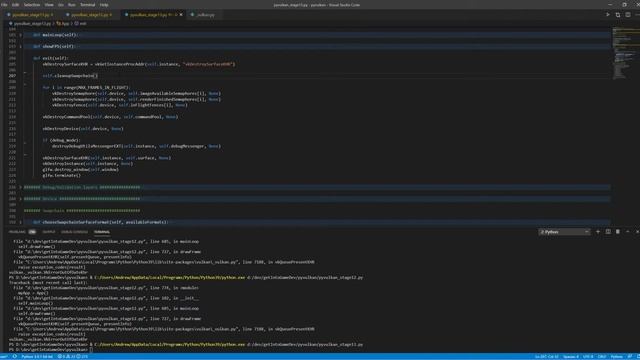
Task: Open the Go menu
Action: point(61,5)
